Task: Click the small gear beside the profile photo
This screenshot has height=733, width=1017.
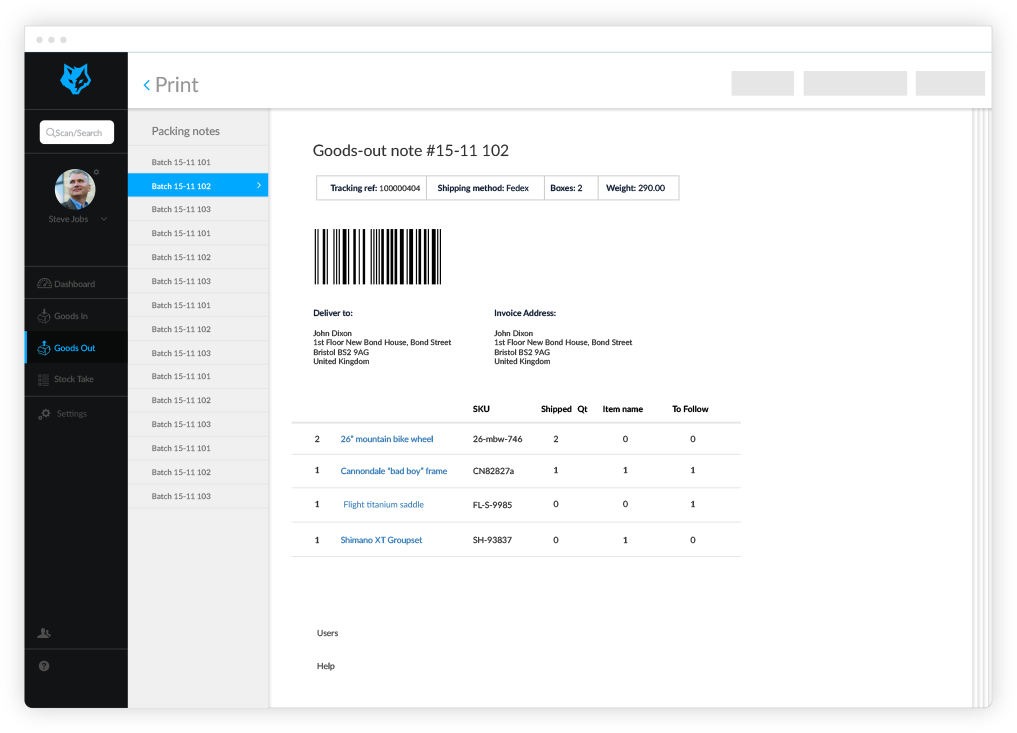Action: pos(96,173)
